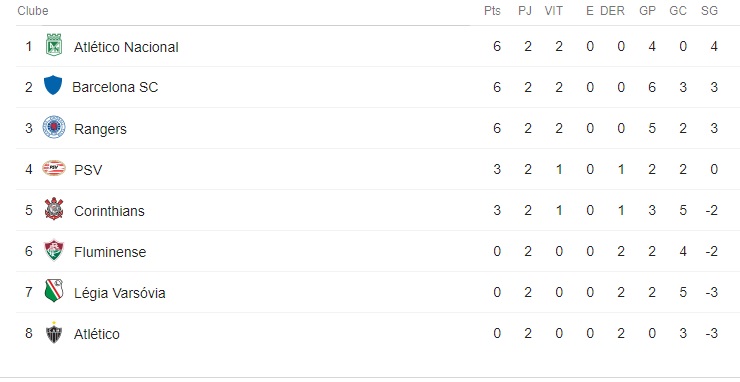Open the Corinthians team name link
This screenshot has width=740, height=382.
(109, 211)
